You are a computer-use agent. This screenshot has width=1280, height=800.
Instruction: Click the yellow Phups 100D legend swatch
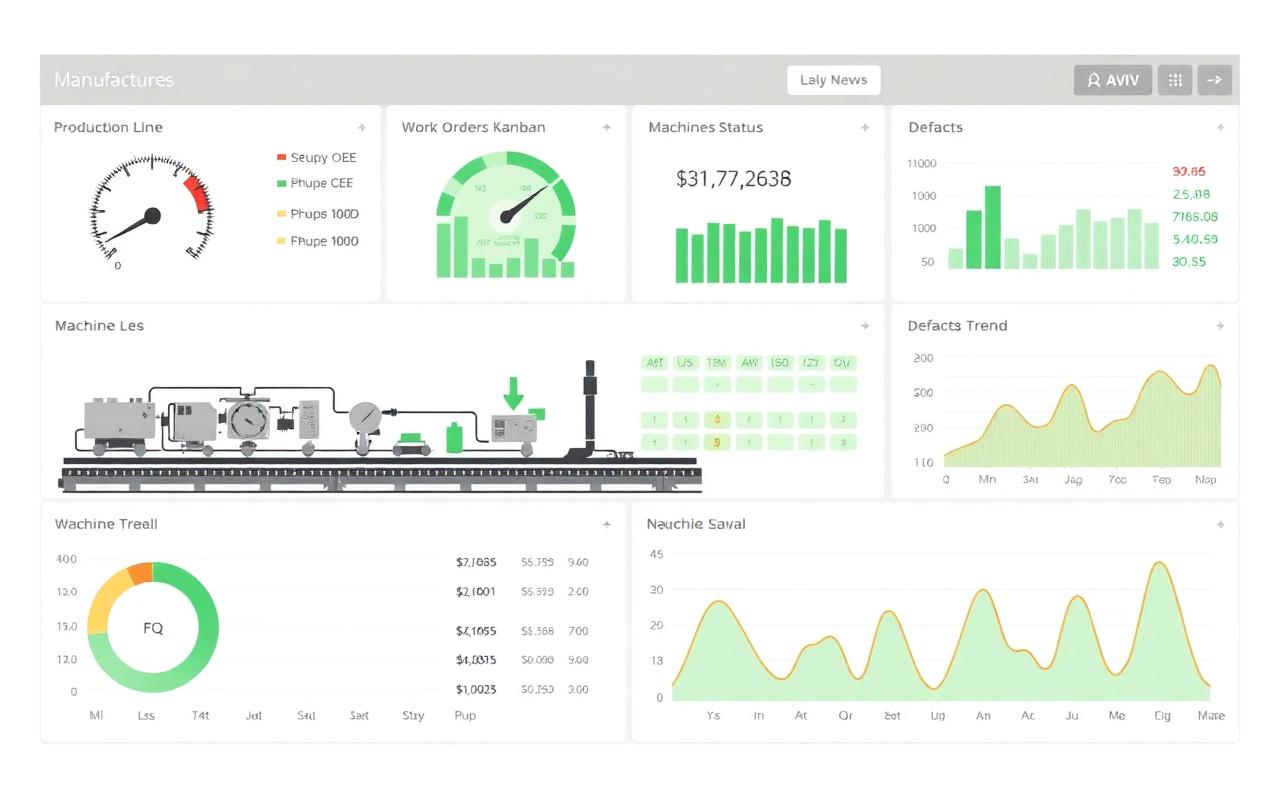click(x=281, y=214)
